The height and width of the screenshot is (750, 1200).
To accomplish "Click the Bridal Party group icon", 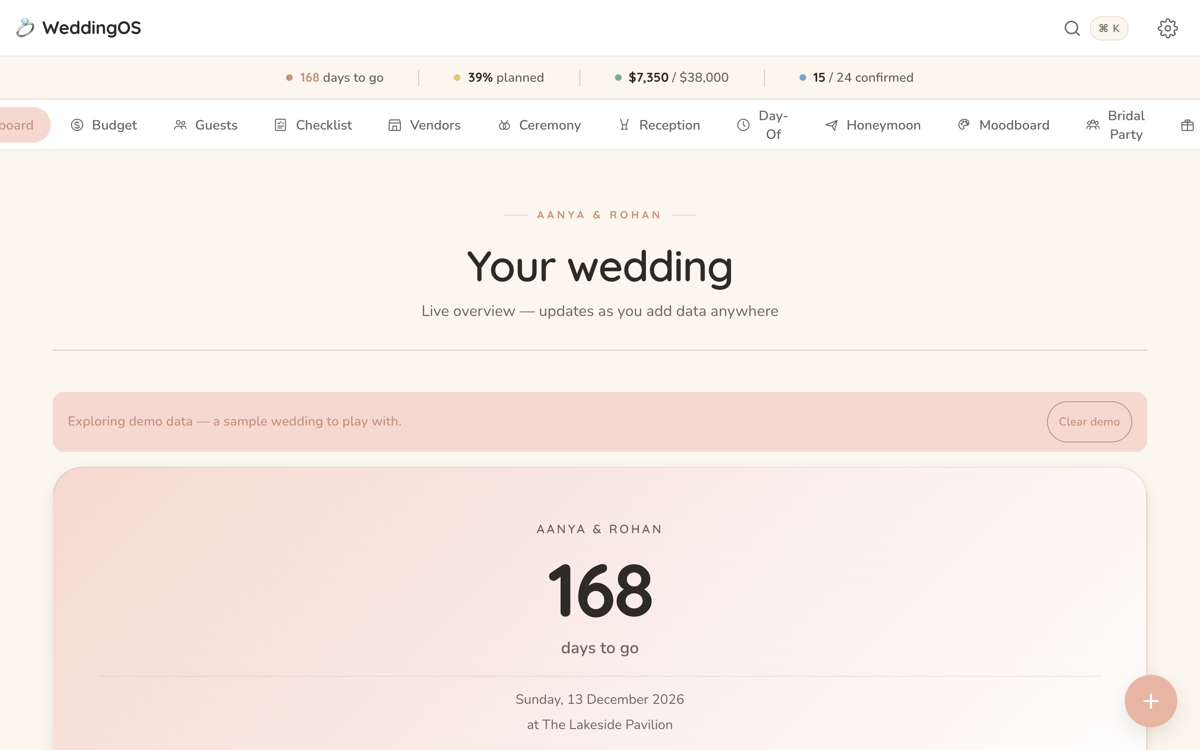I will pos(1093,125).
